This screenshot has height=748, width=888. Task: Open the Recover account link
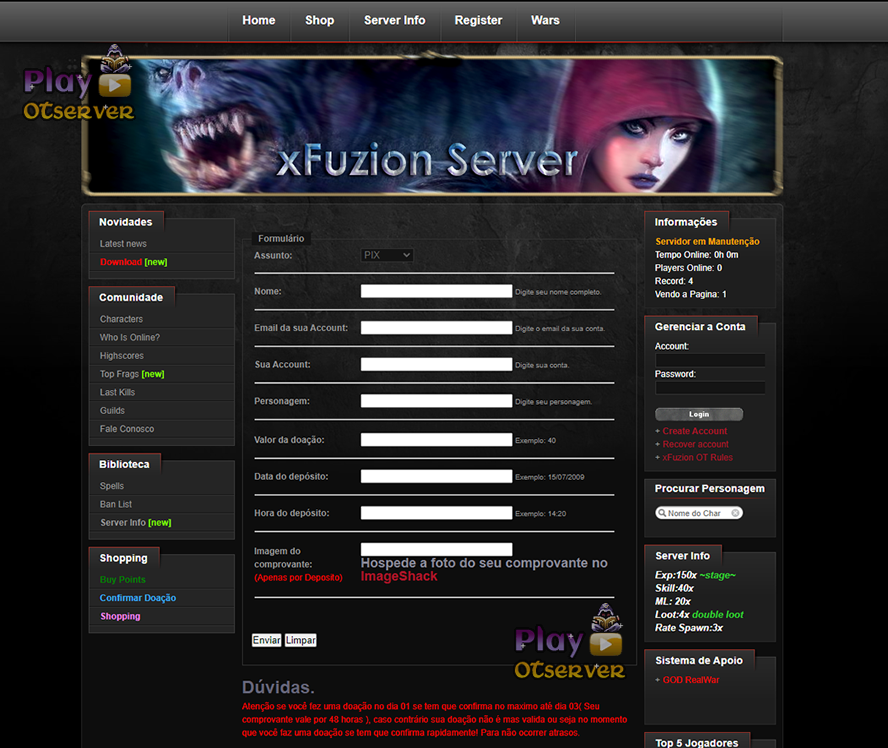point(695,444)
